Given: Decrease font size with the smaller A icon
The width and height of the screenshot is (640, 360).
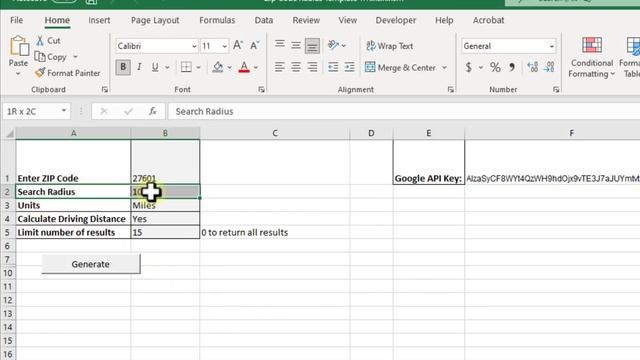Looking at the screenshot, I should (254, 46).
